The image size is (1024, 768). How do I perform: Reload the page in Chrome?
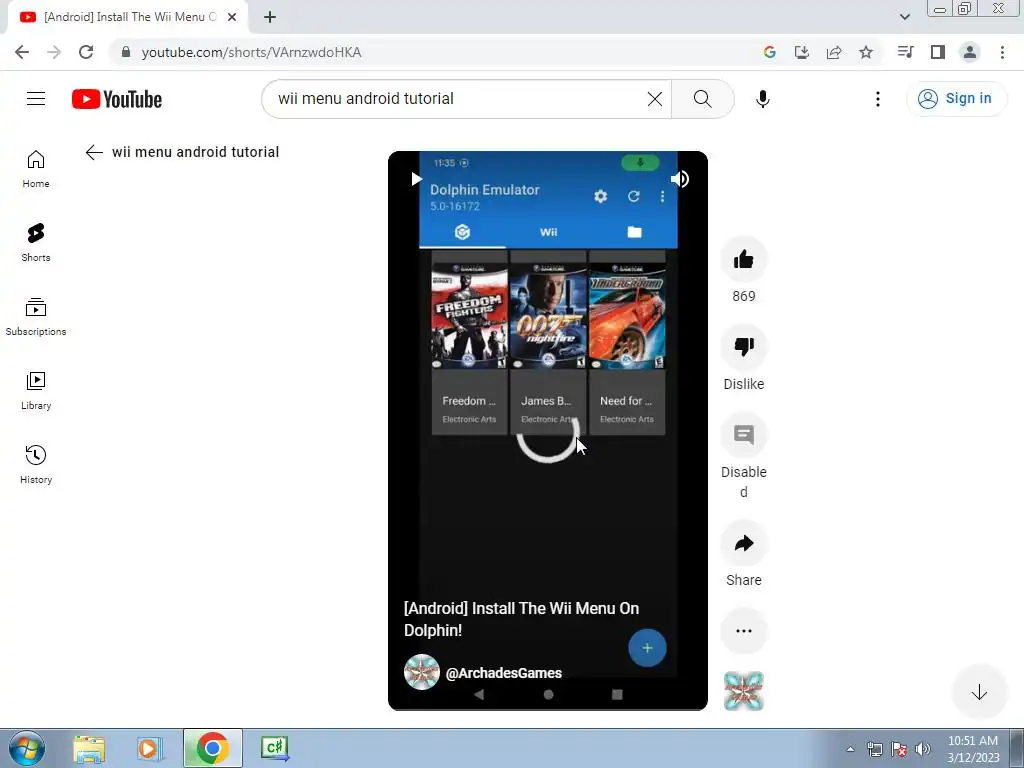coord(86,52)
